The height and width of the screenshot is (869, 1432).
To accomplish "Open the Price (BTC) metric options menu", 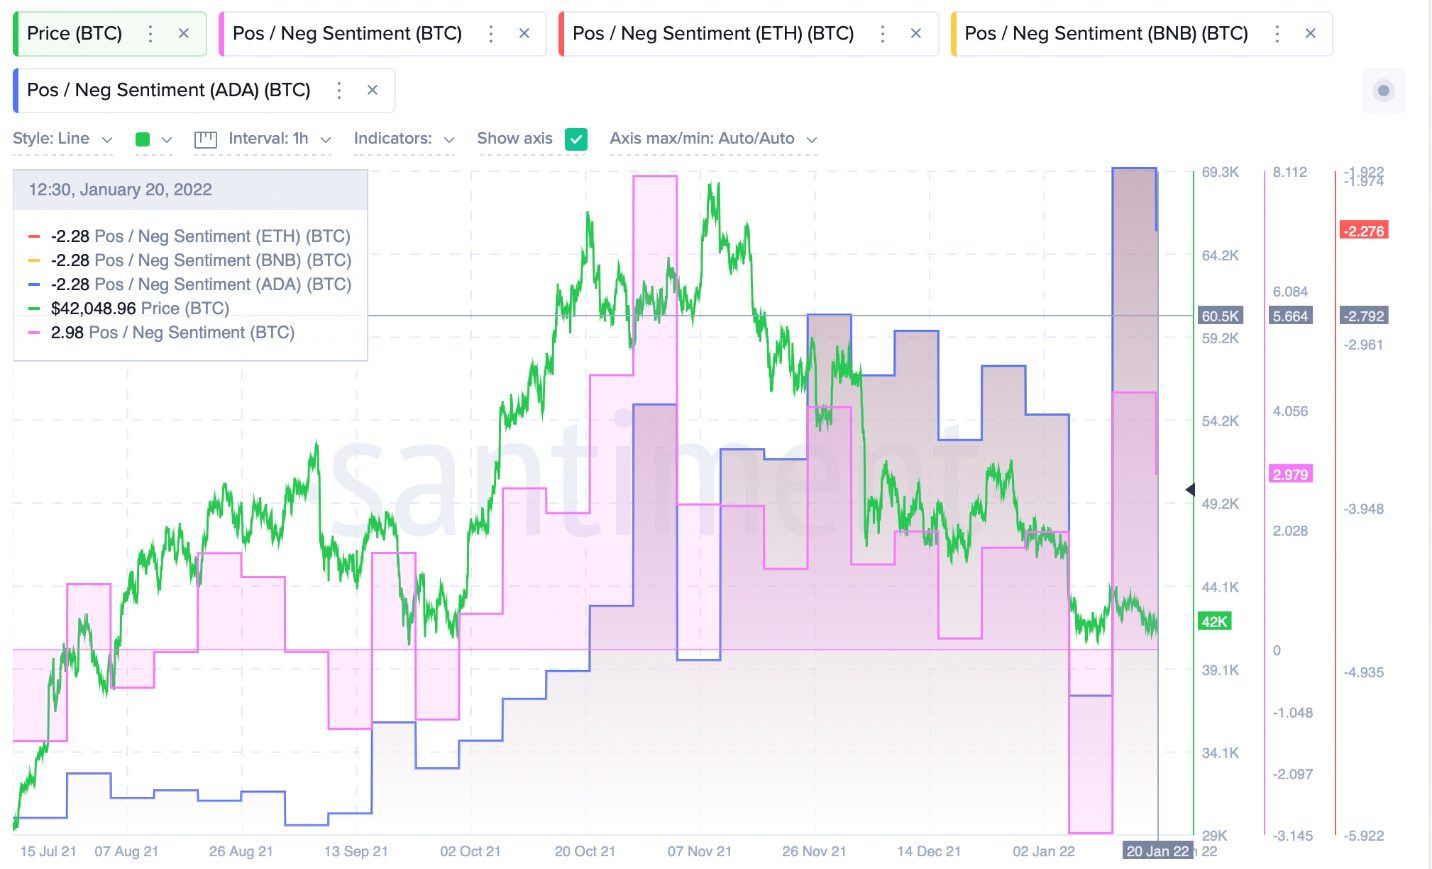I will (x=150, y=33).
